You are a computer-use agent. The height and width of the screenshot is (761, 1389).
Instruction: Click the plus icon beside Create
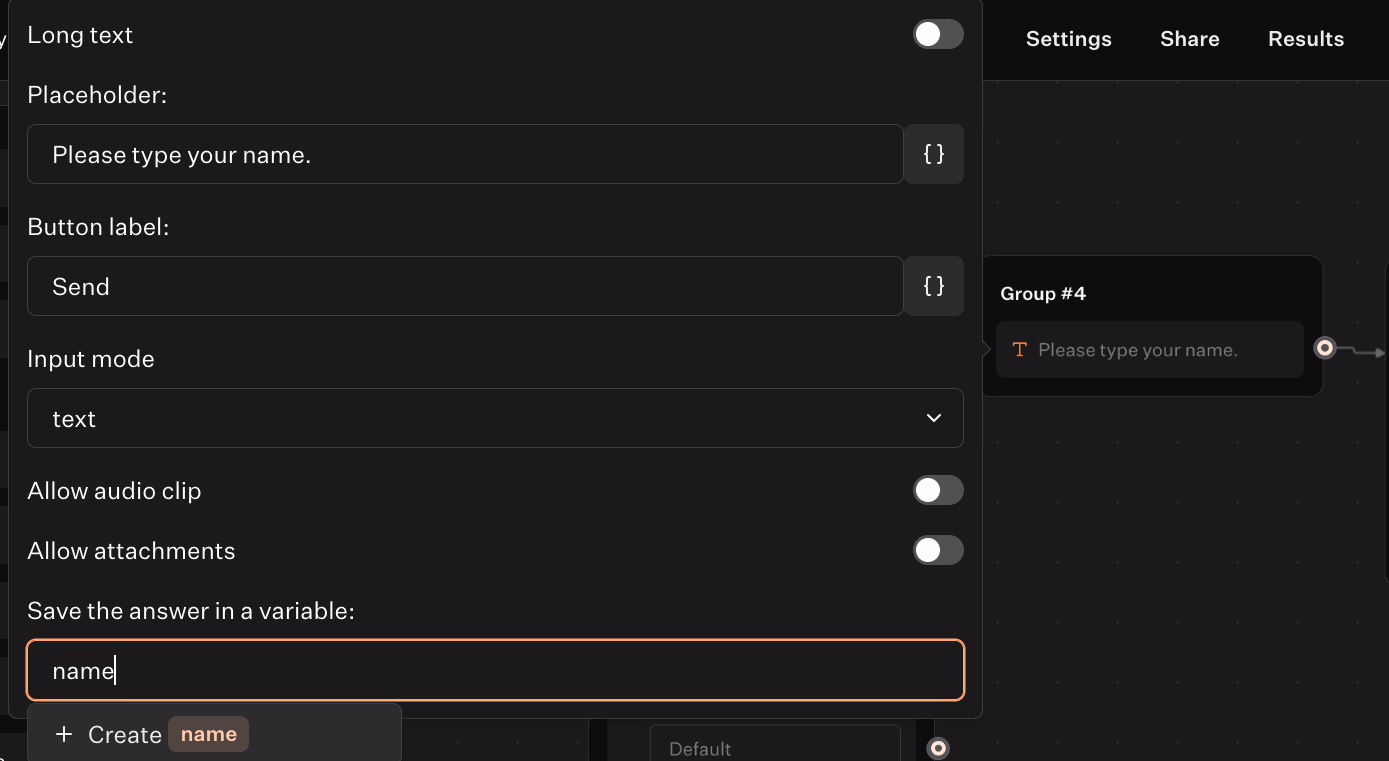[64, 735]
